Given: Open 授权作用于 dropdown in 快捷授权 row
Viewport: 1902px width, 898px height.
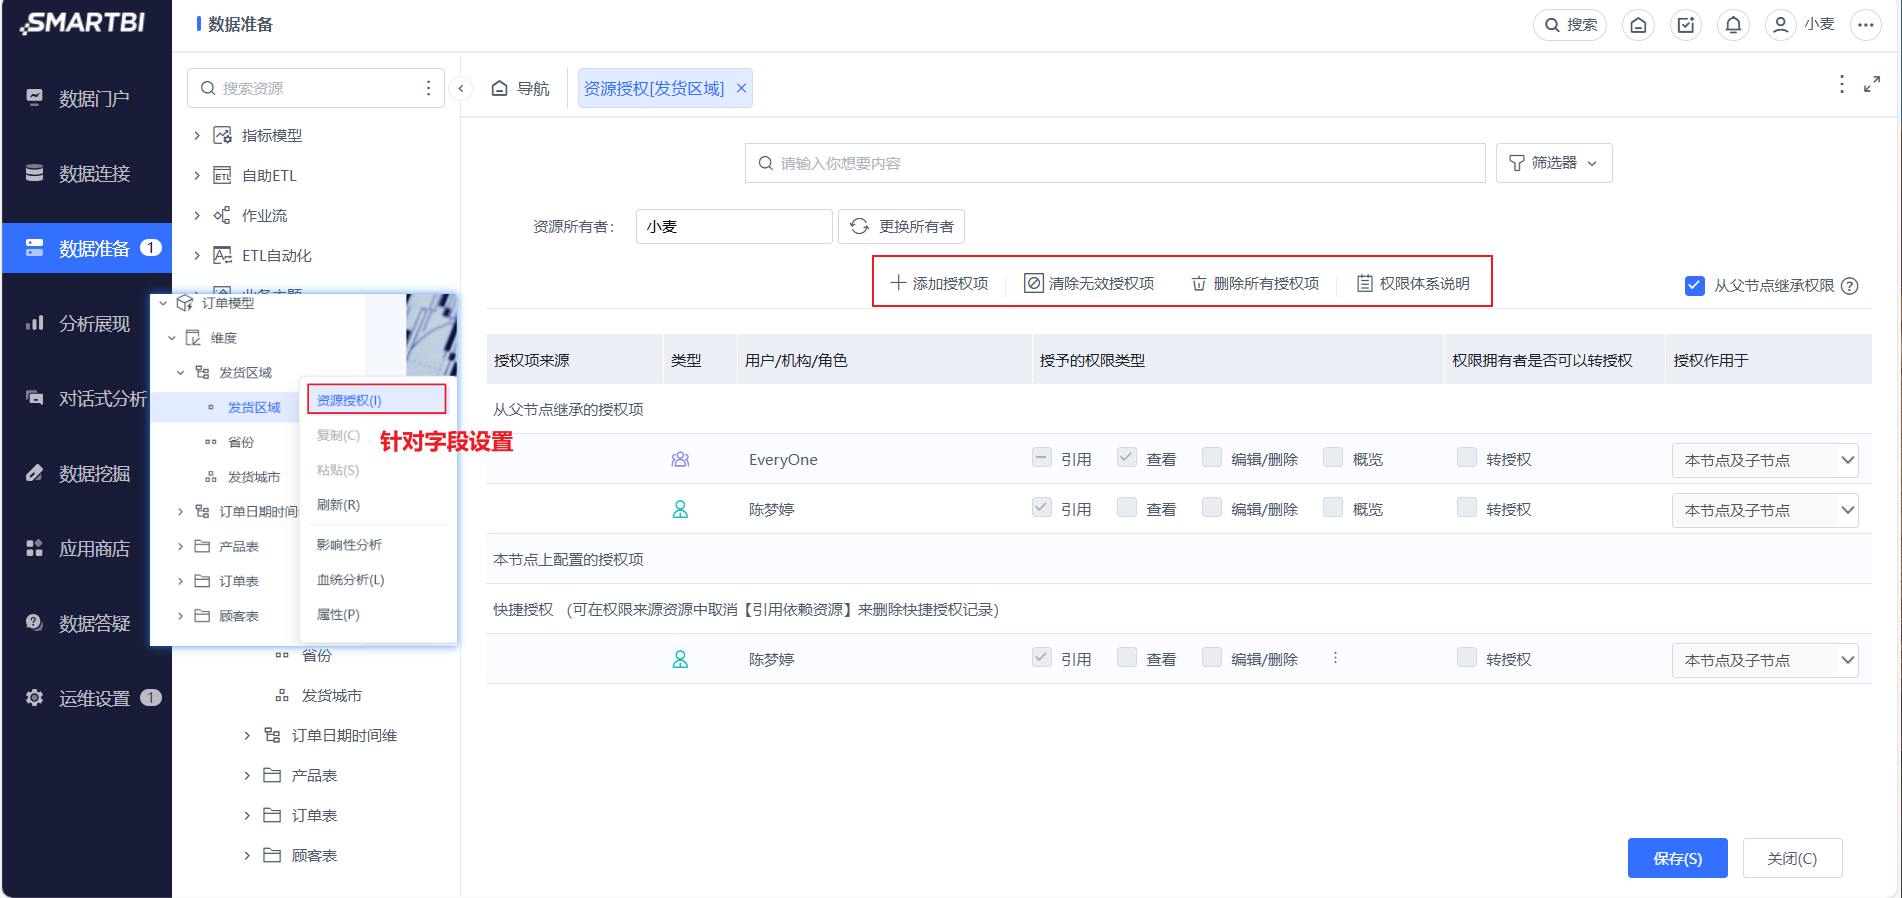Looking at the screenshot, I should (1765, 660).
